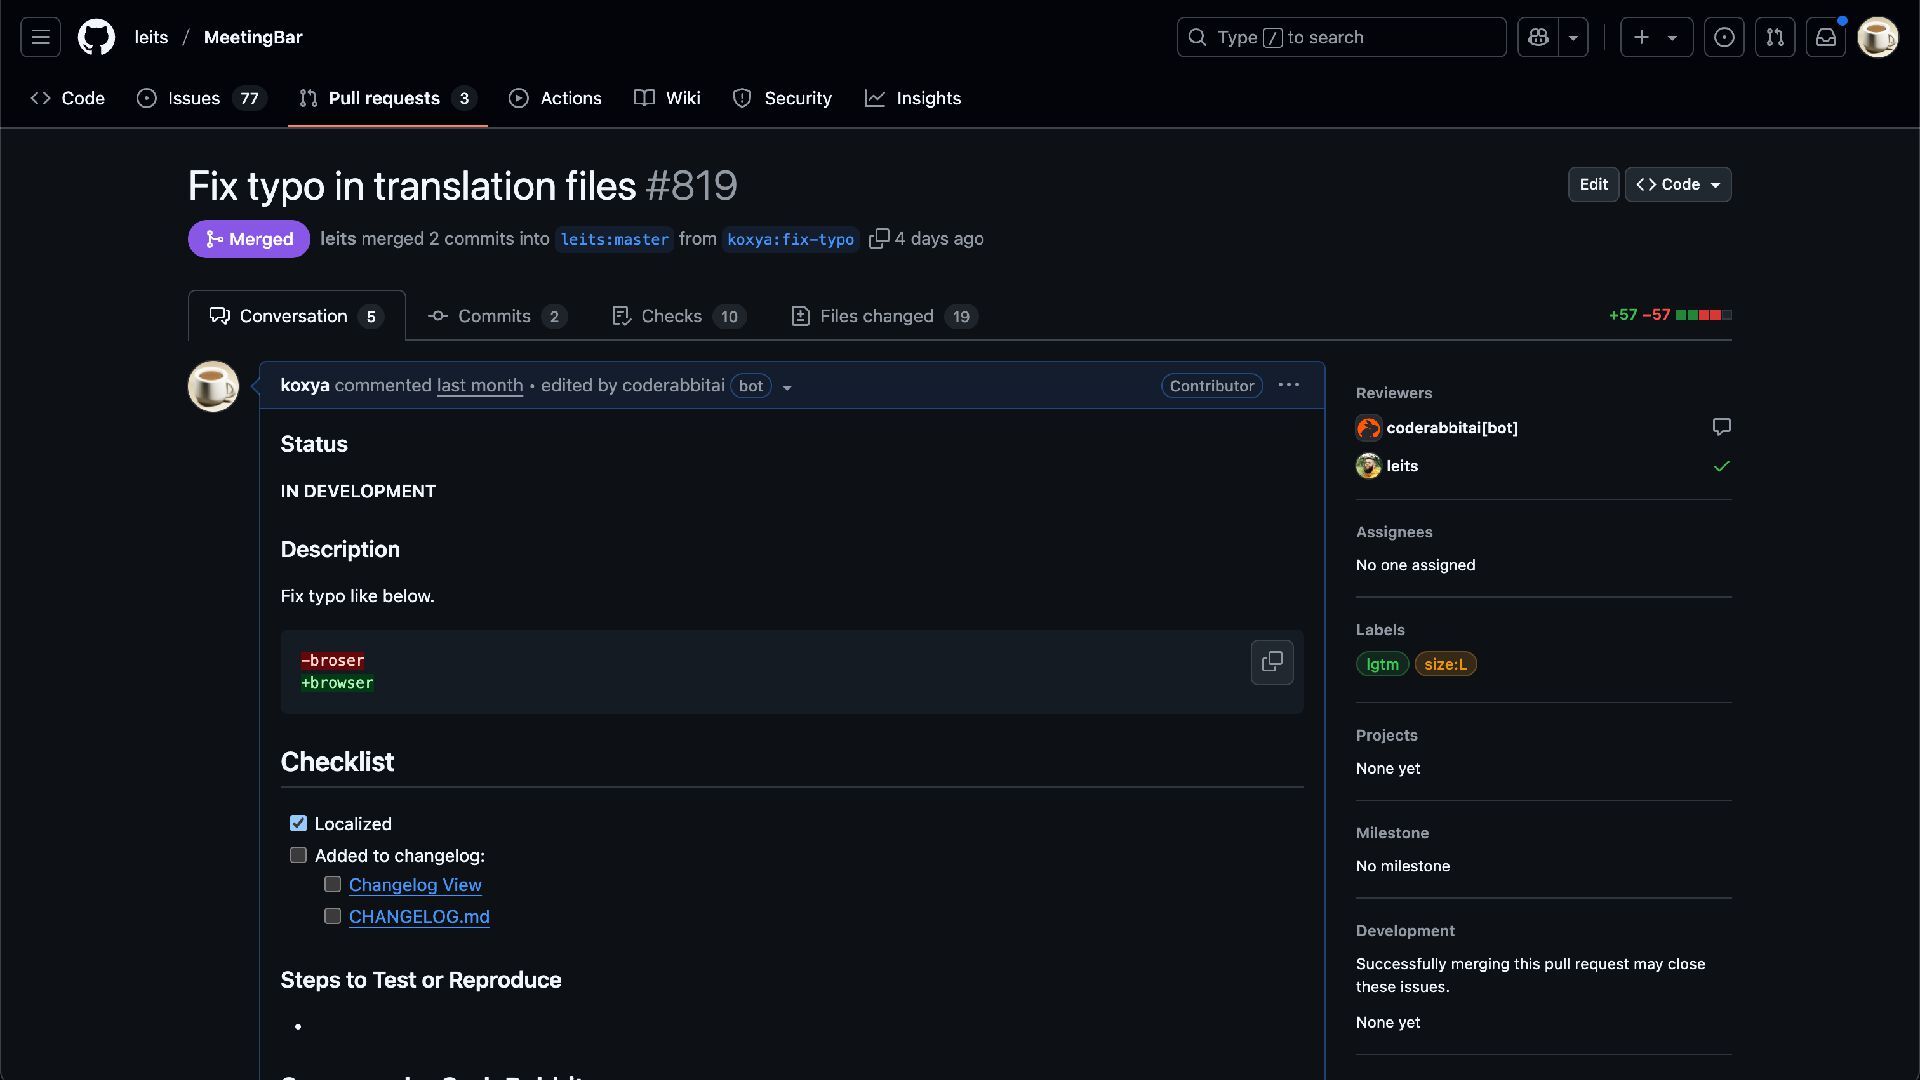Click the purple Merged status badge
The image size is (1920, 1080).
pos(249,239)
